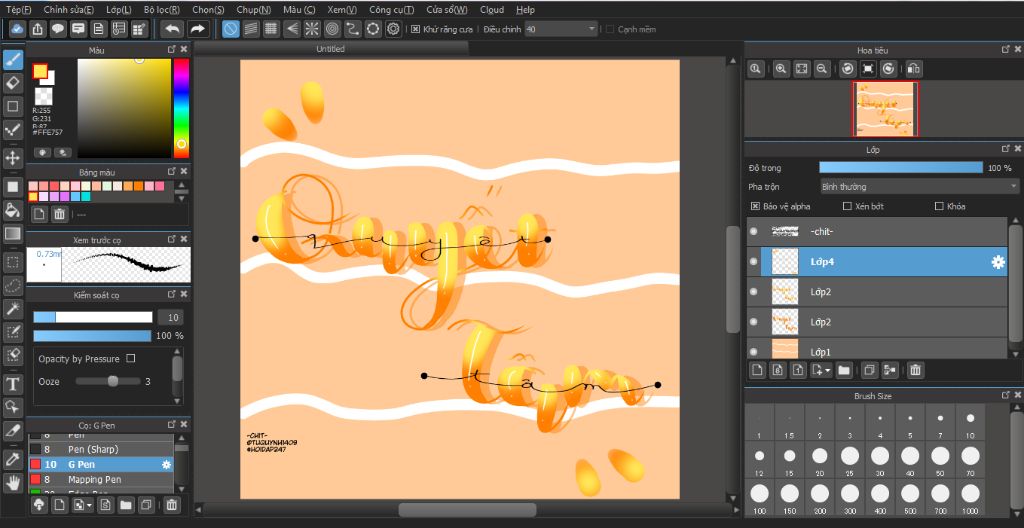This screenshot has height=528, width=1024.
Task: Open Lớp4 layer settings gear
Action: [998, 262]
